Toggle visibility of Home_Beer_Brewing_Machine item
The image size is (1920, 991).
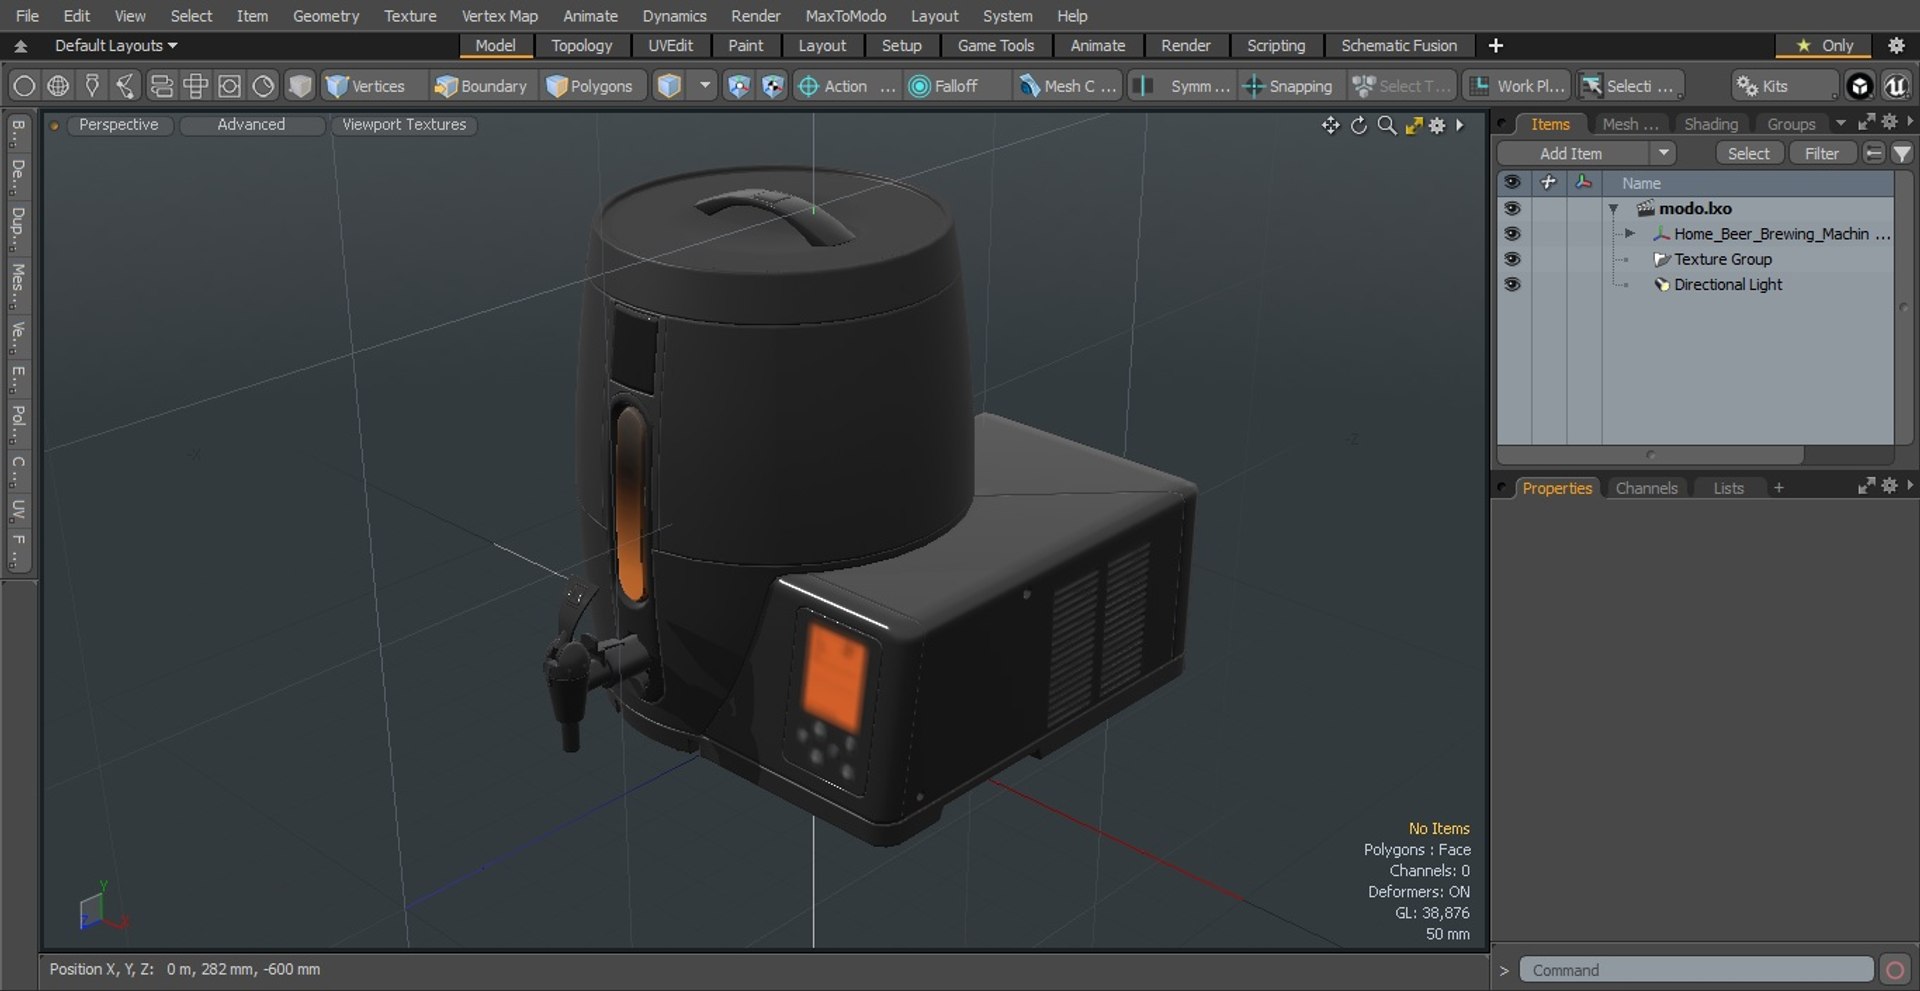click(1512, 233)
